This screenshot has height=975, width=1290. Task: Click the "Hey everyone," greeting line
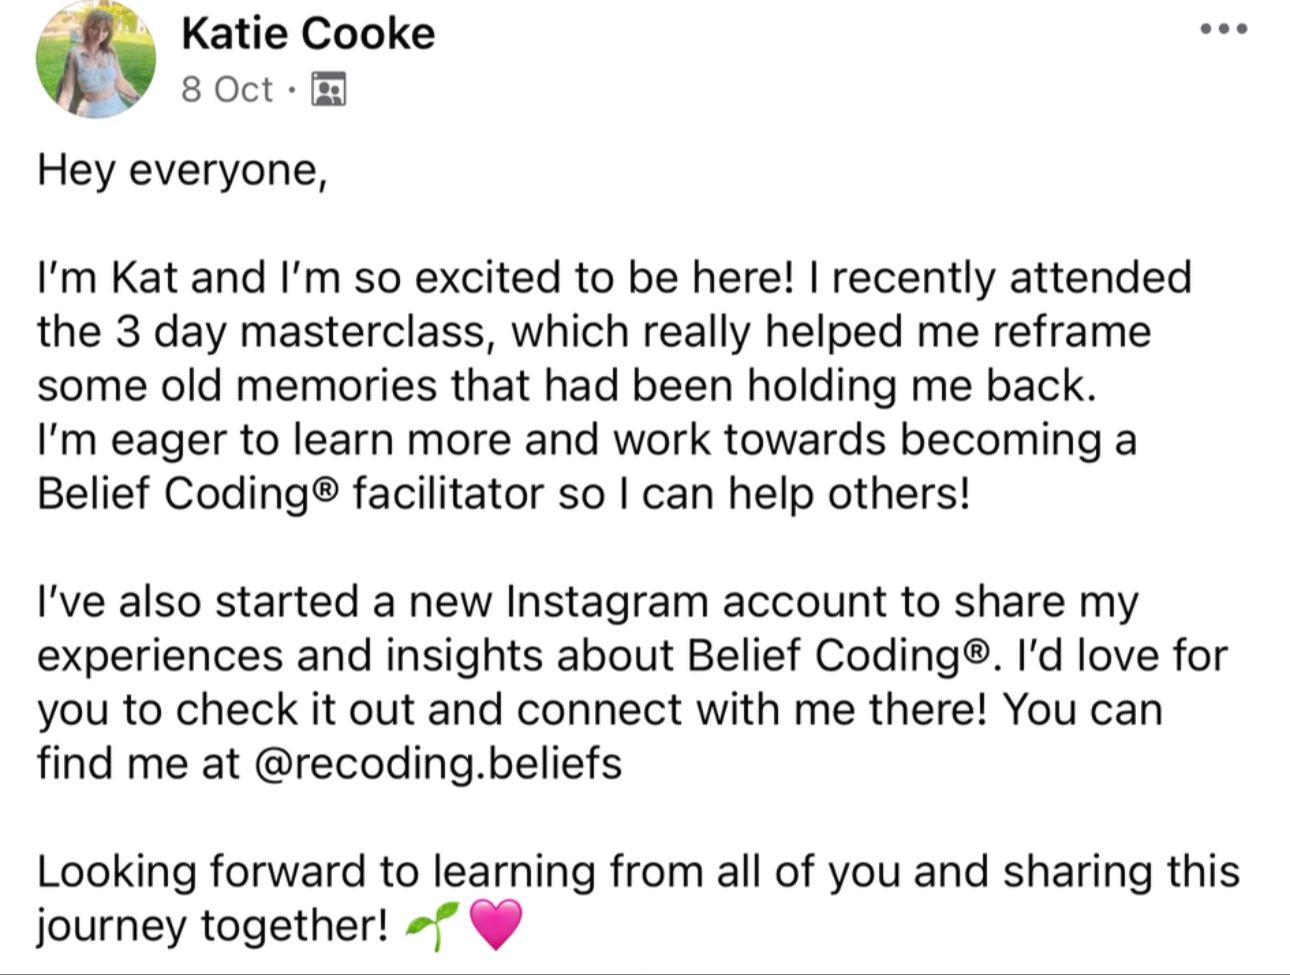(x=183, y=171)
